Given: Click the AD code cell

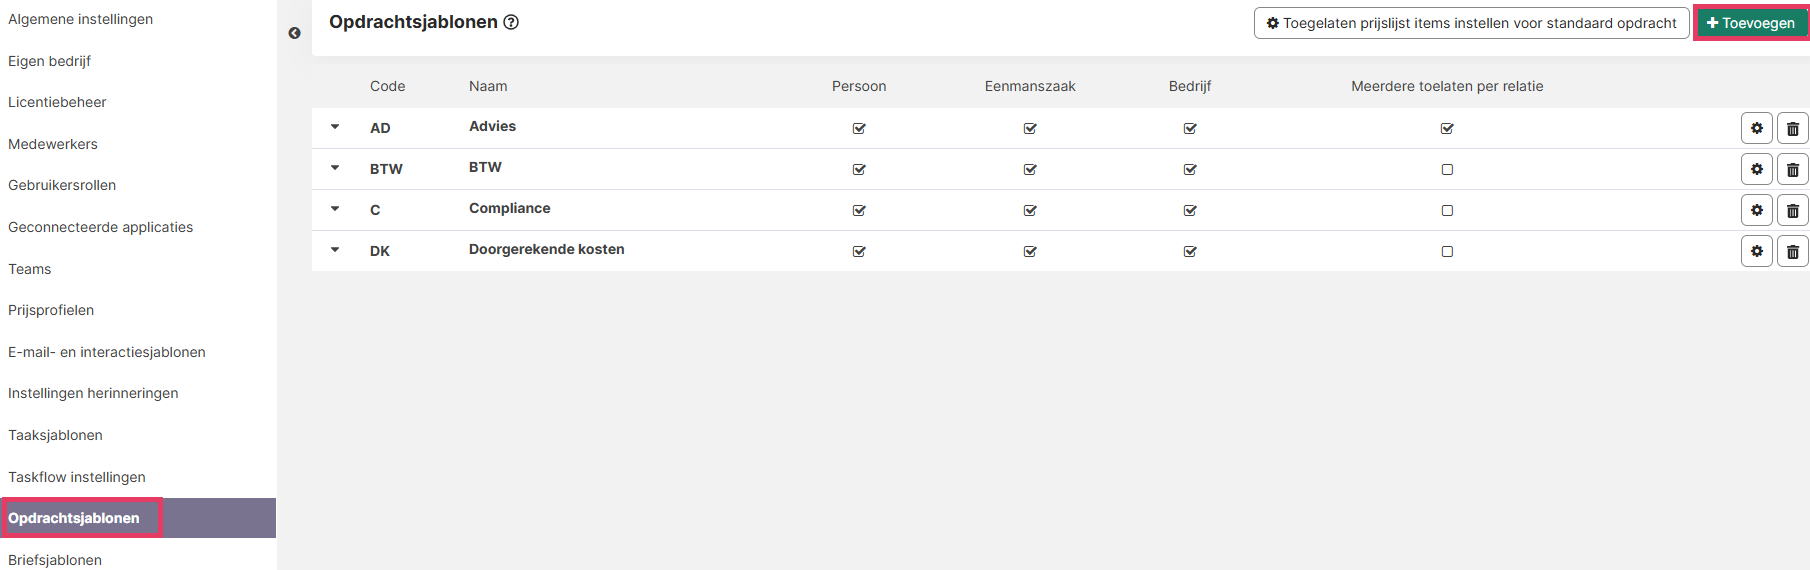Looking at the screenshot, I should [x=380, y=128].
